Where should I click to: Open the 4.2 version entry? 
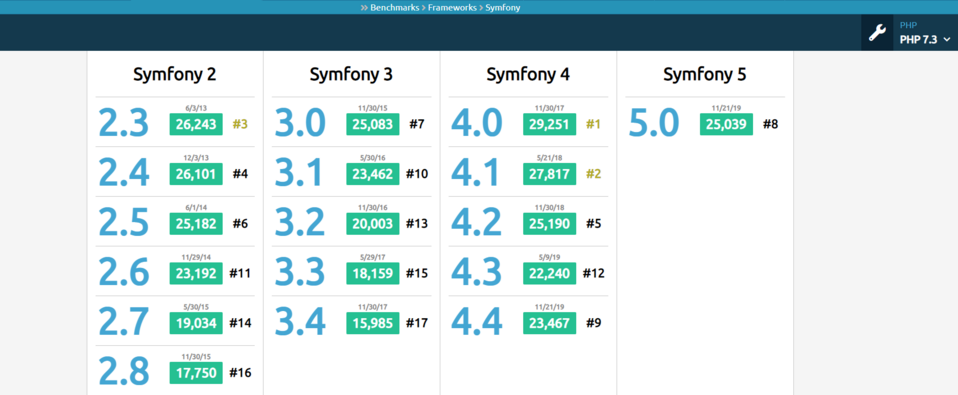click(477, 223)
